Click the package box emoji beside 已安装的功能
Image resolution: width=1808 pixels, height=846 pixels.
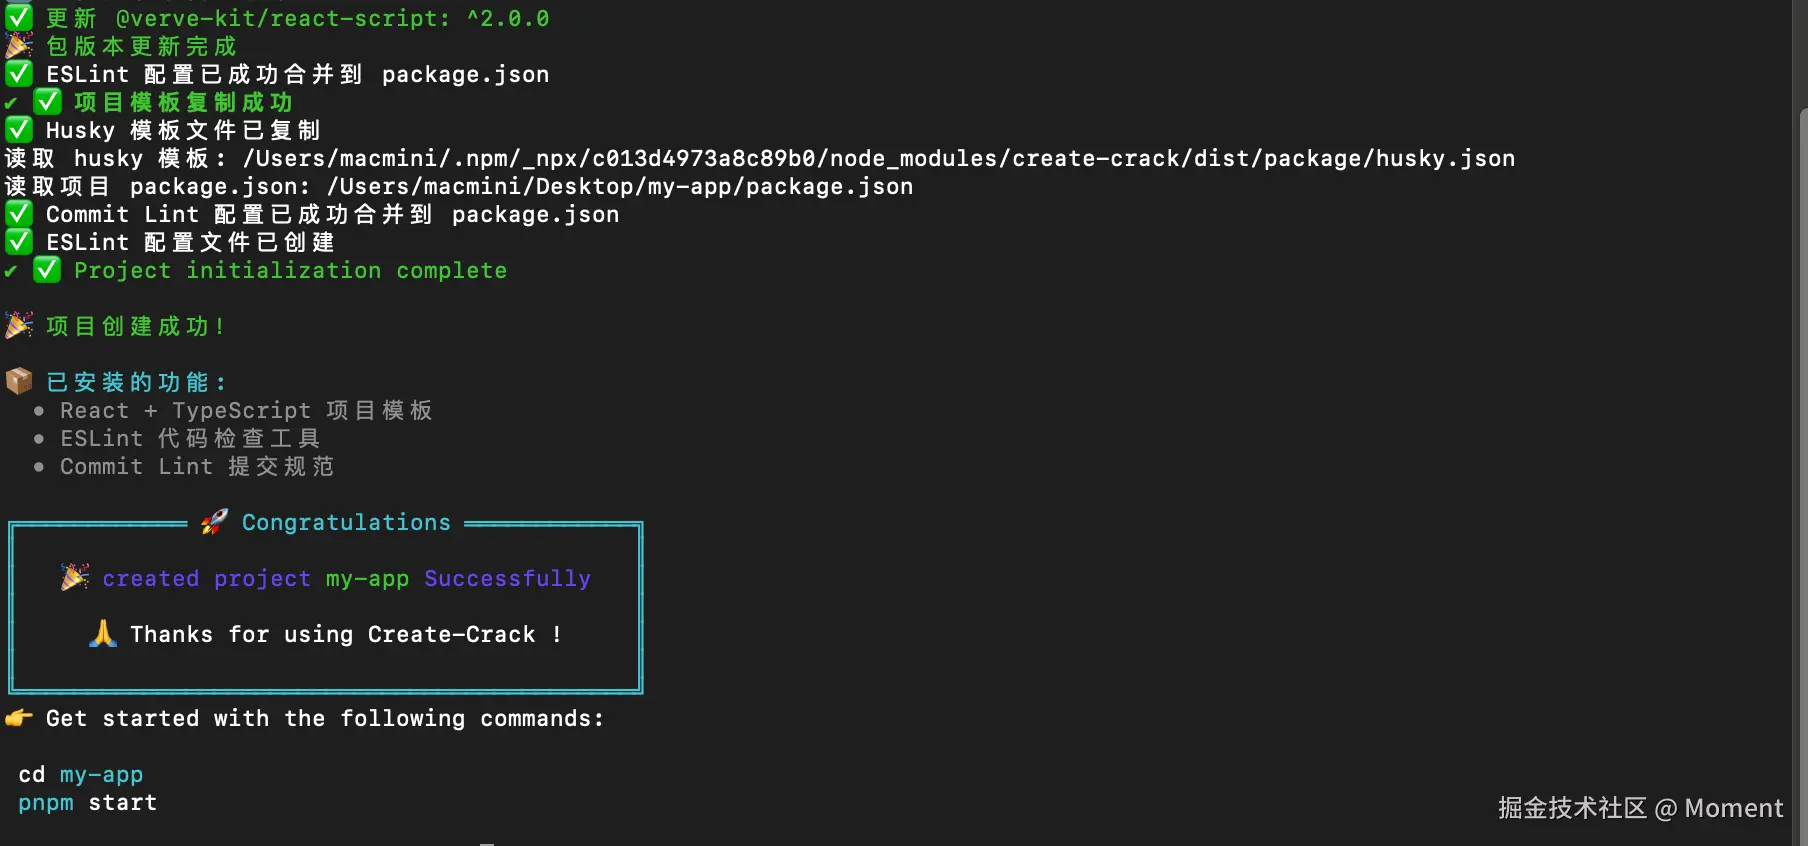(19, 382)
